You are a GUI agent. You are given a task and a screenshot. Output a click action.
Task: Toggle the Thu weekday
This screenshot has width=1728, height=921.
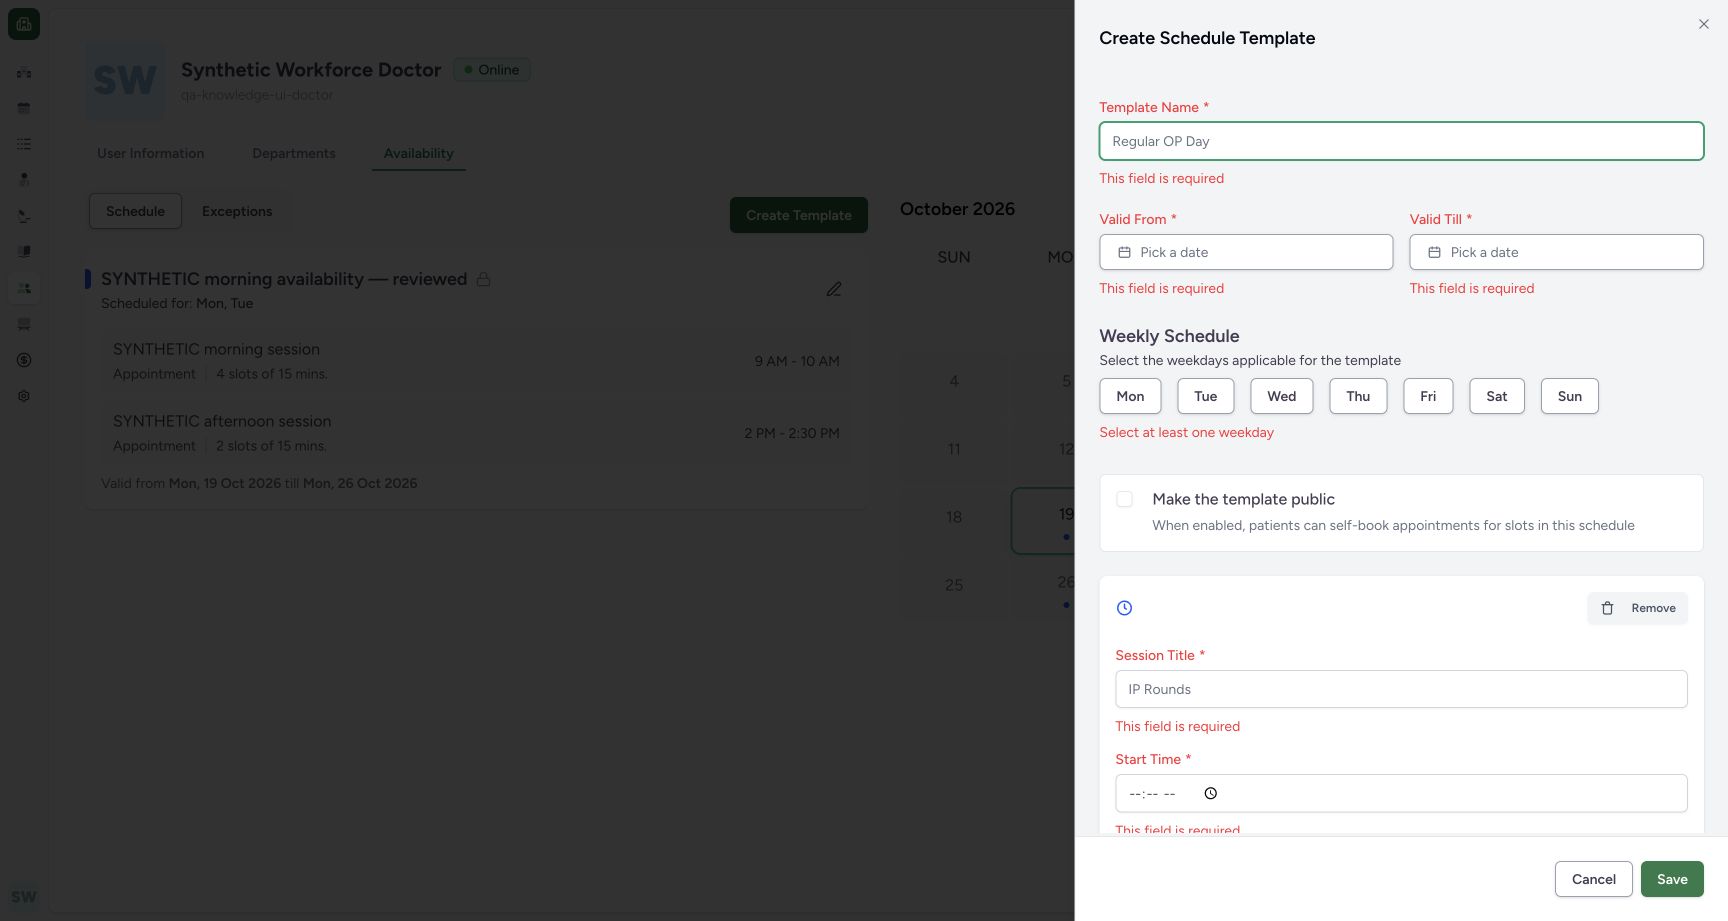tap(1358, 396)
